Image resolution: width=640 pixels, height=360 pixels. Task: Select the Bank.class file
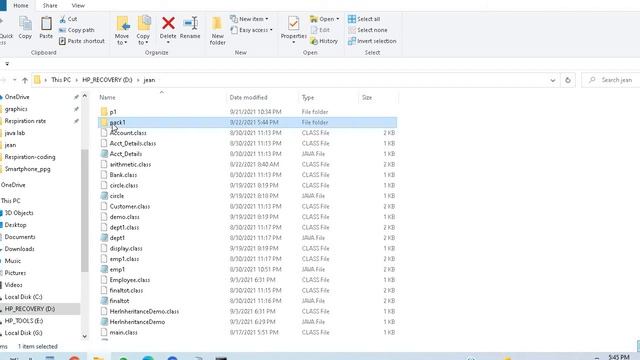pyautogui.click(x=247, y=175)
